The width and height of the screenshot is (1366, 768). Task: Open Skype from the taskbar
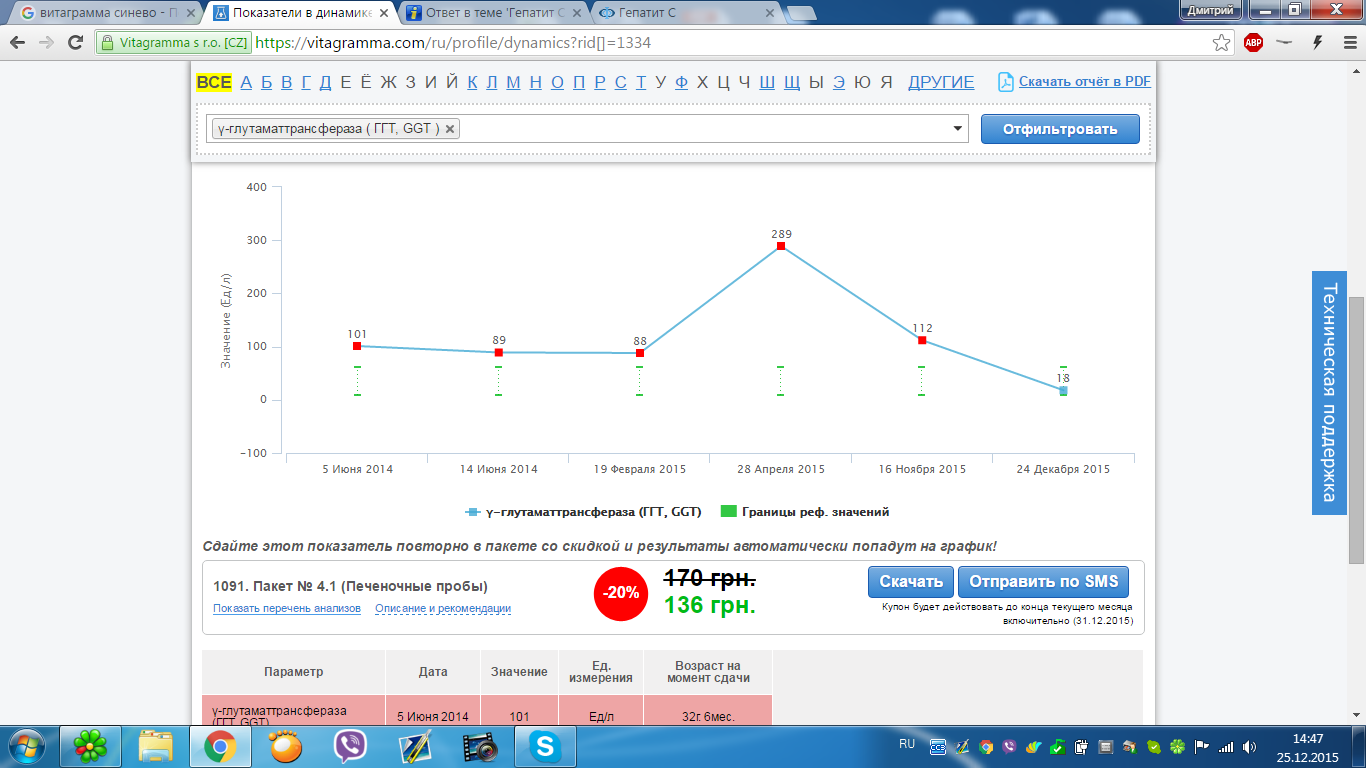click(545, 746)
